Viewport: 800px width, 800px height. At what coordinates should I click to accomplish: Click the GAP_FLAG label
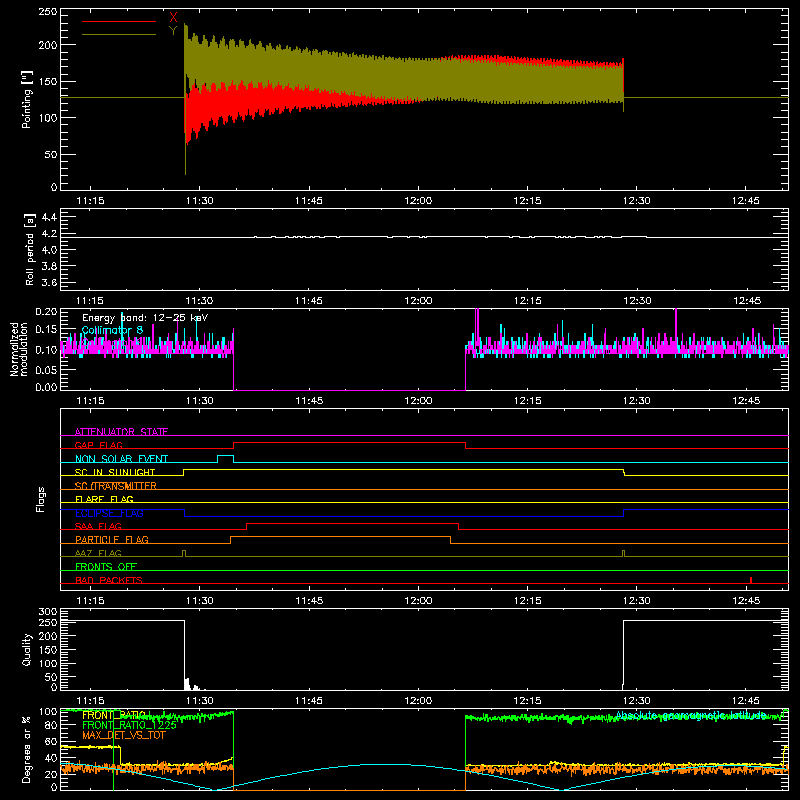(x=98, y=445)
